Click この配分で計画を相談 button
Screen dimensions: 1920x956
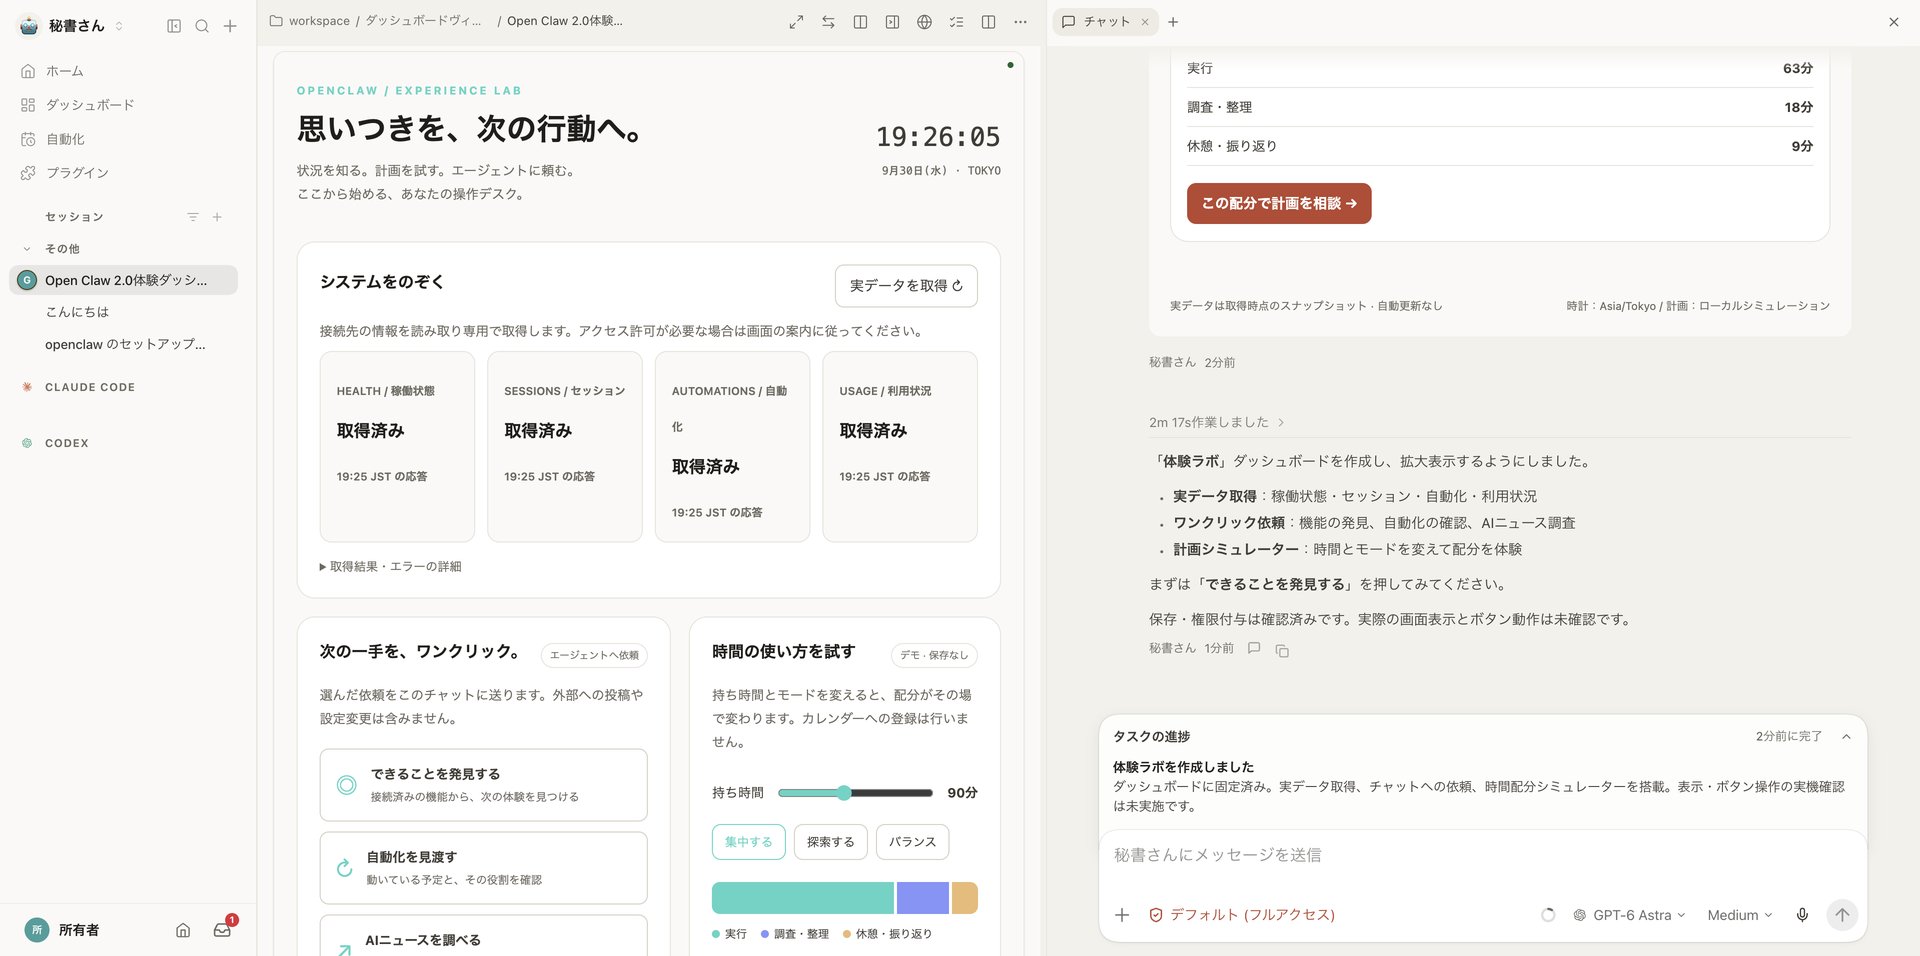point(1279,204)
